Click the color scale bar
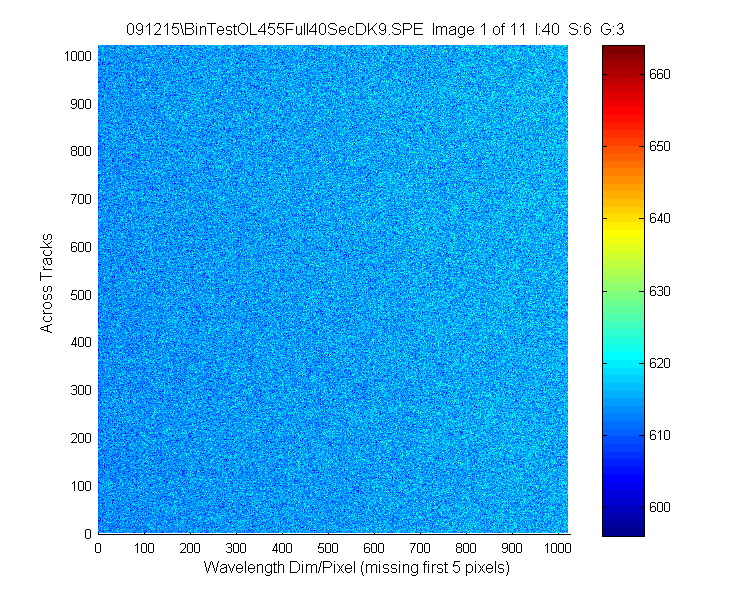Screen dimensions: 750x600 tap(623, 290)
